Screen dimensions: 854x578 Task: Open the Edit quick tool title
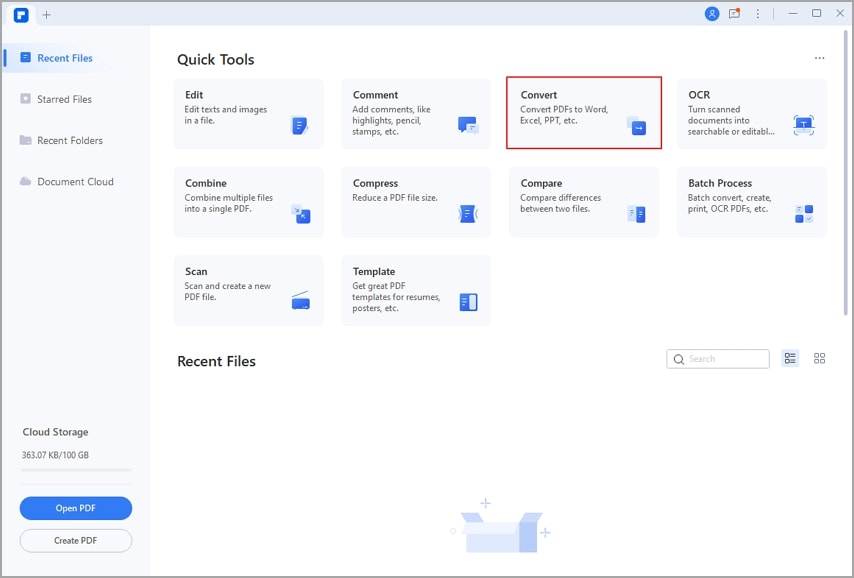(x=194, y=95)
